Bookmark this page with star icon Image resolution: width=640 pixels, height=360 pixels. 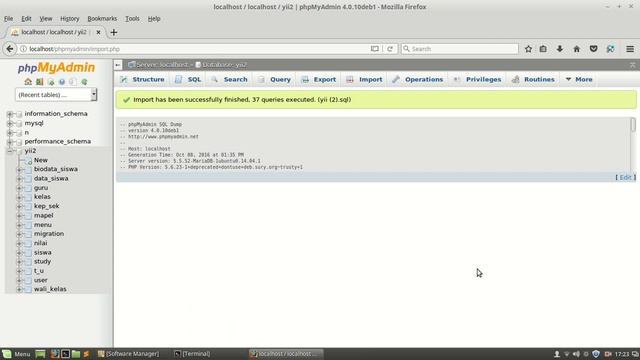pyautogui.click(x=528, y=49)
